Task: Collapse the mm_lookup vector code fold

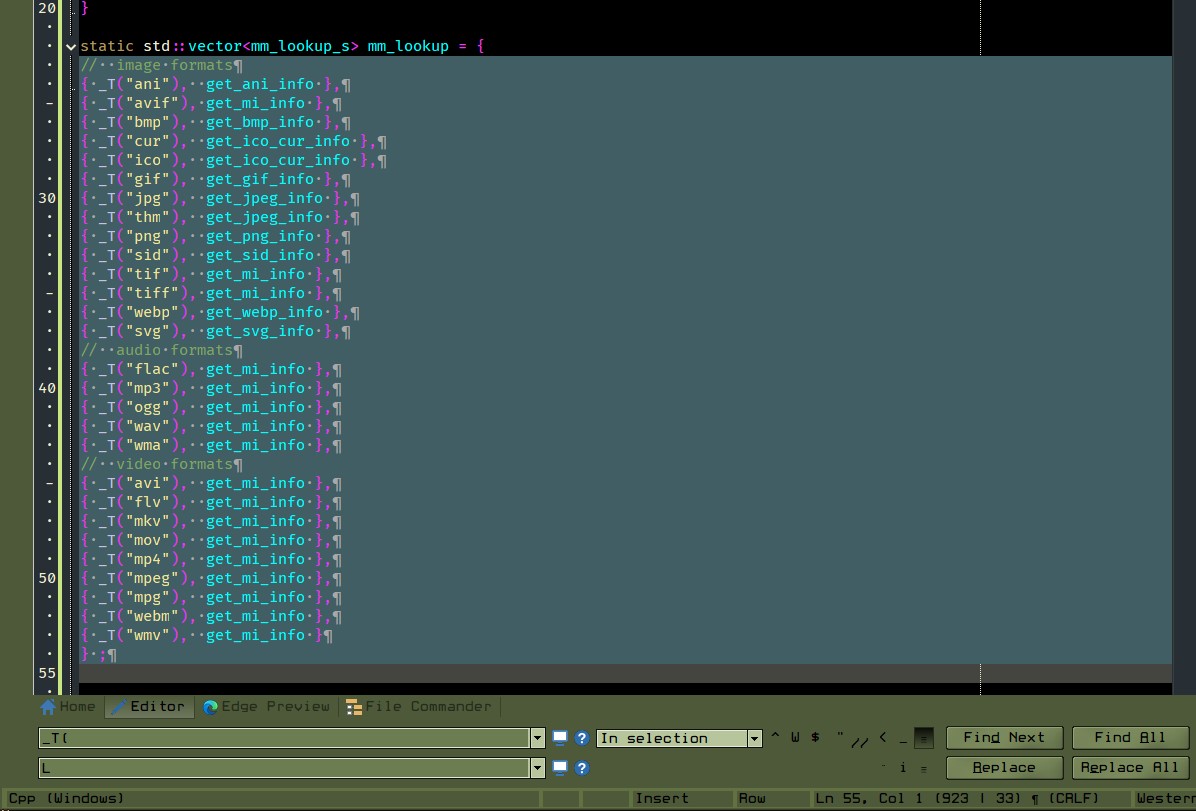Action: point(71,47)
